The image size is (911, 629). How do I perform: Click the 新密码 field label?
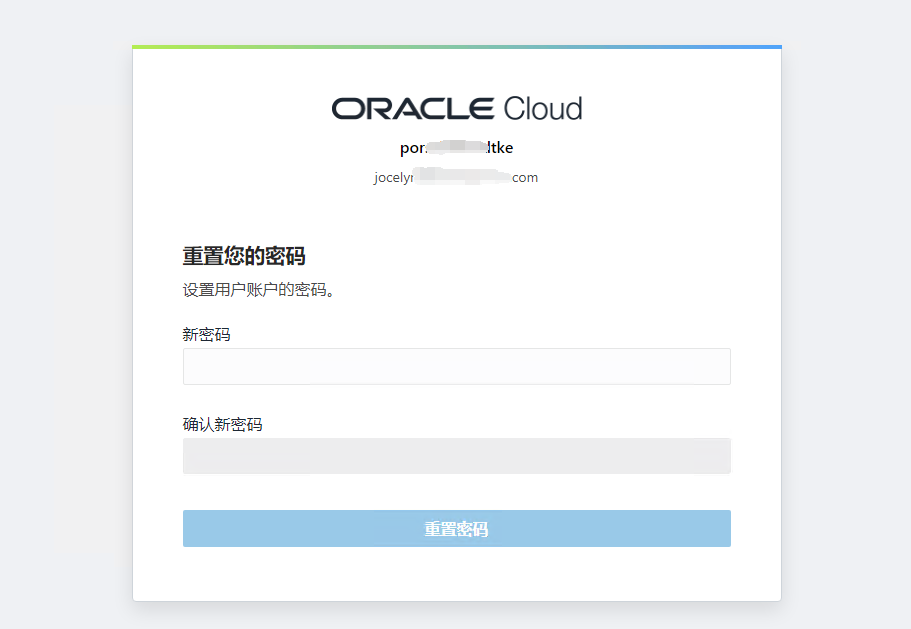point(206,335)
